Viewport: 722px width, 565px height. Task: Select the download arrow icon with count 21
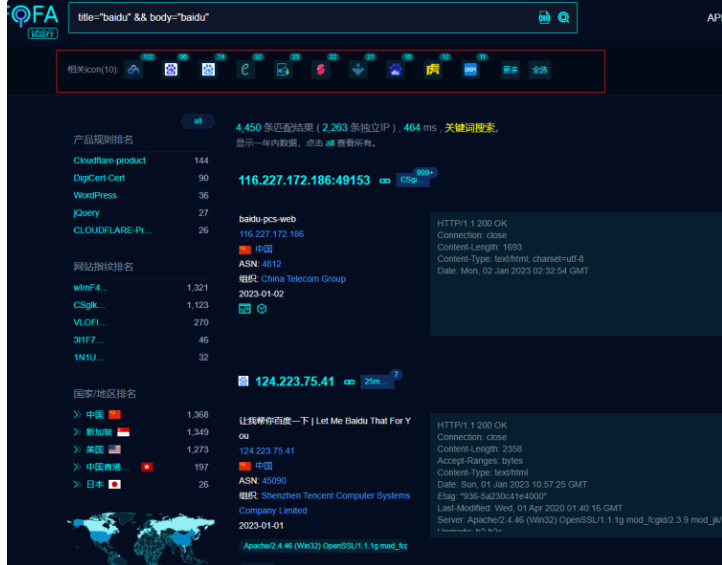[358, 70]
